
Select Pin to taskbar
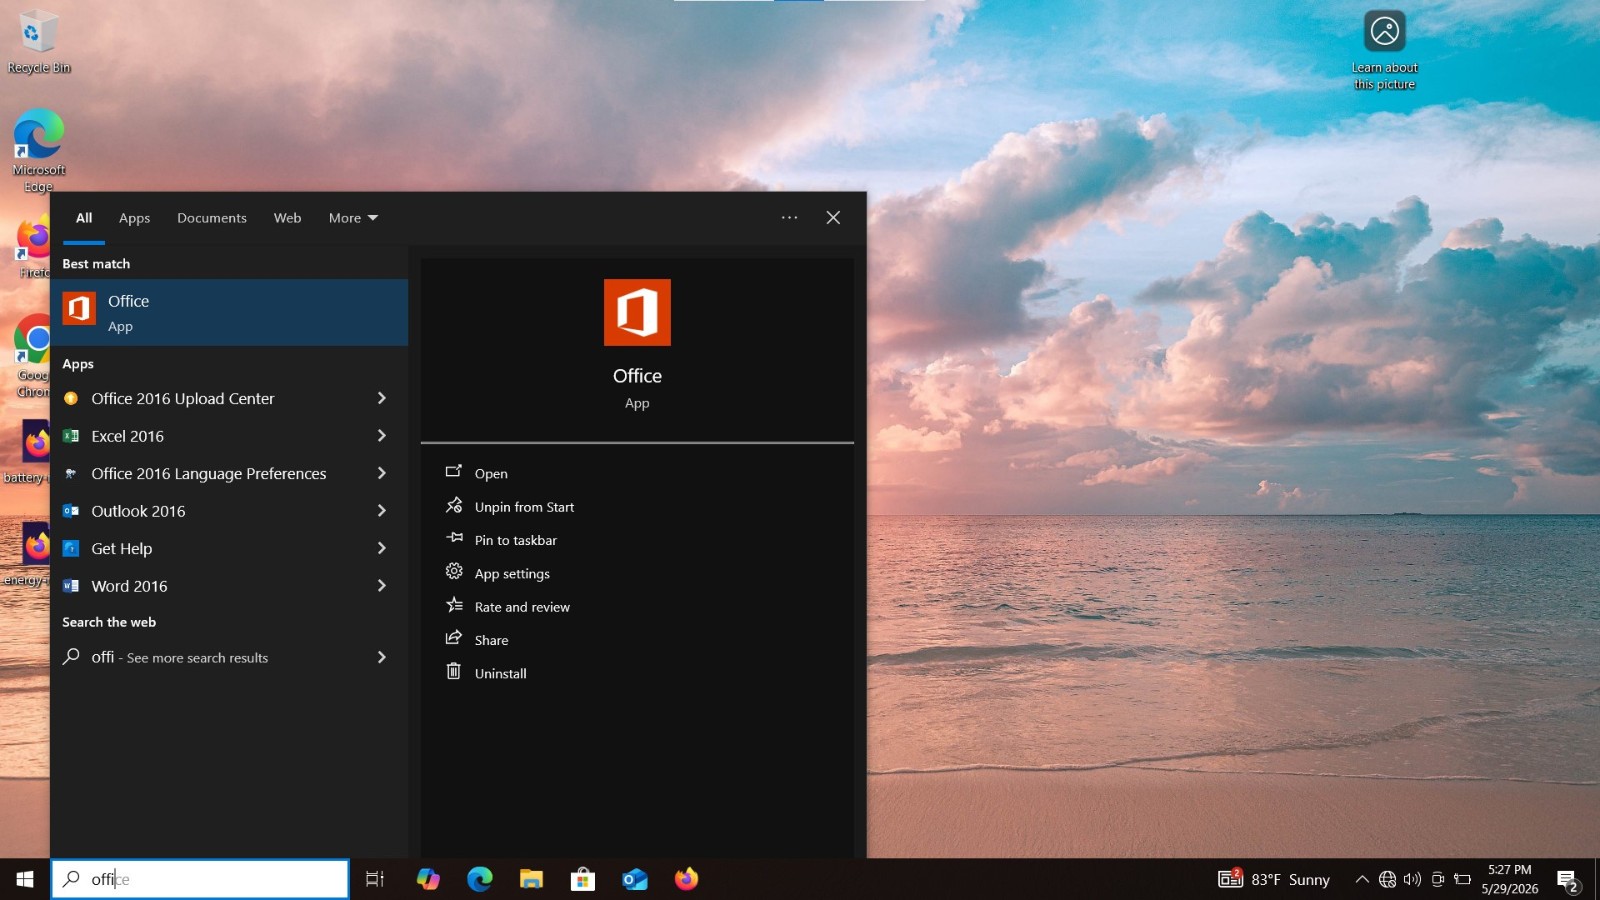(515, 540)
